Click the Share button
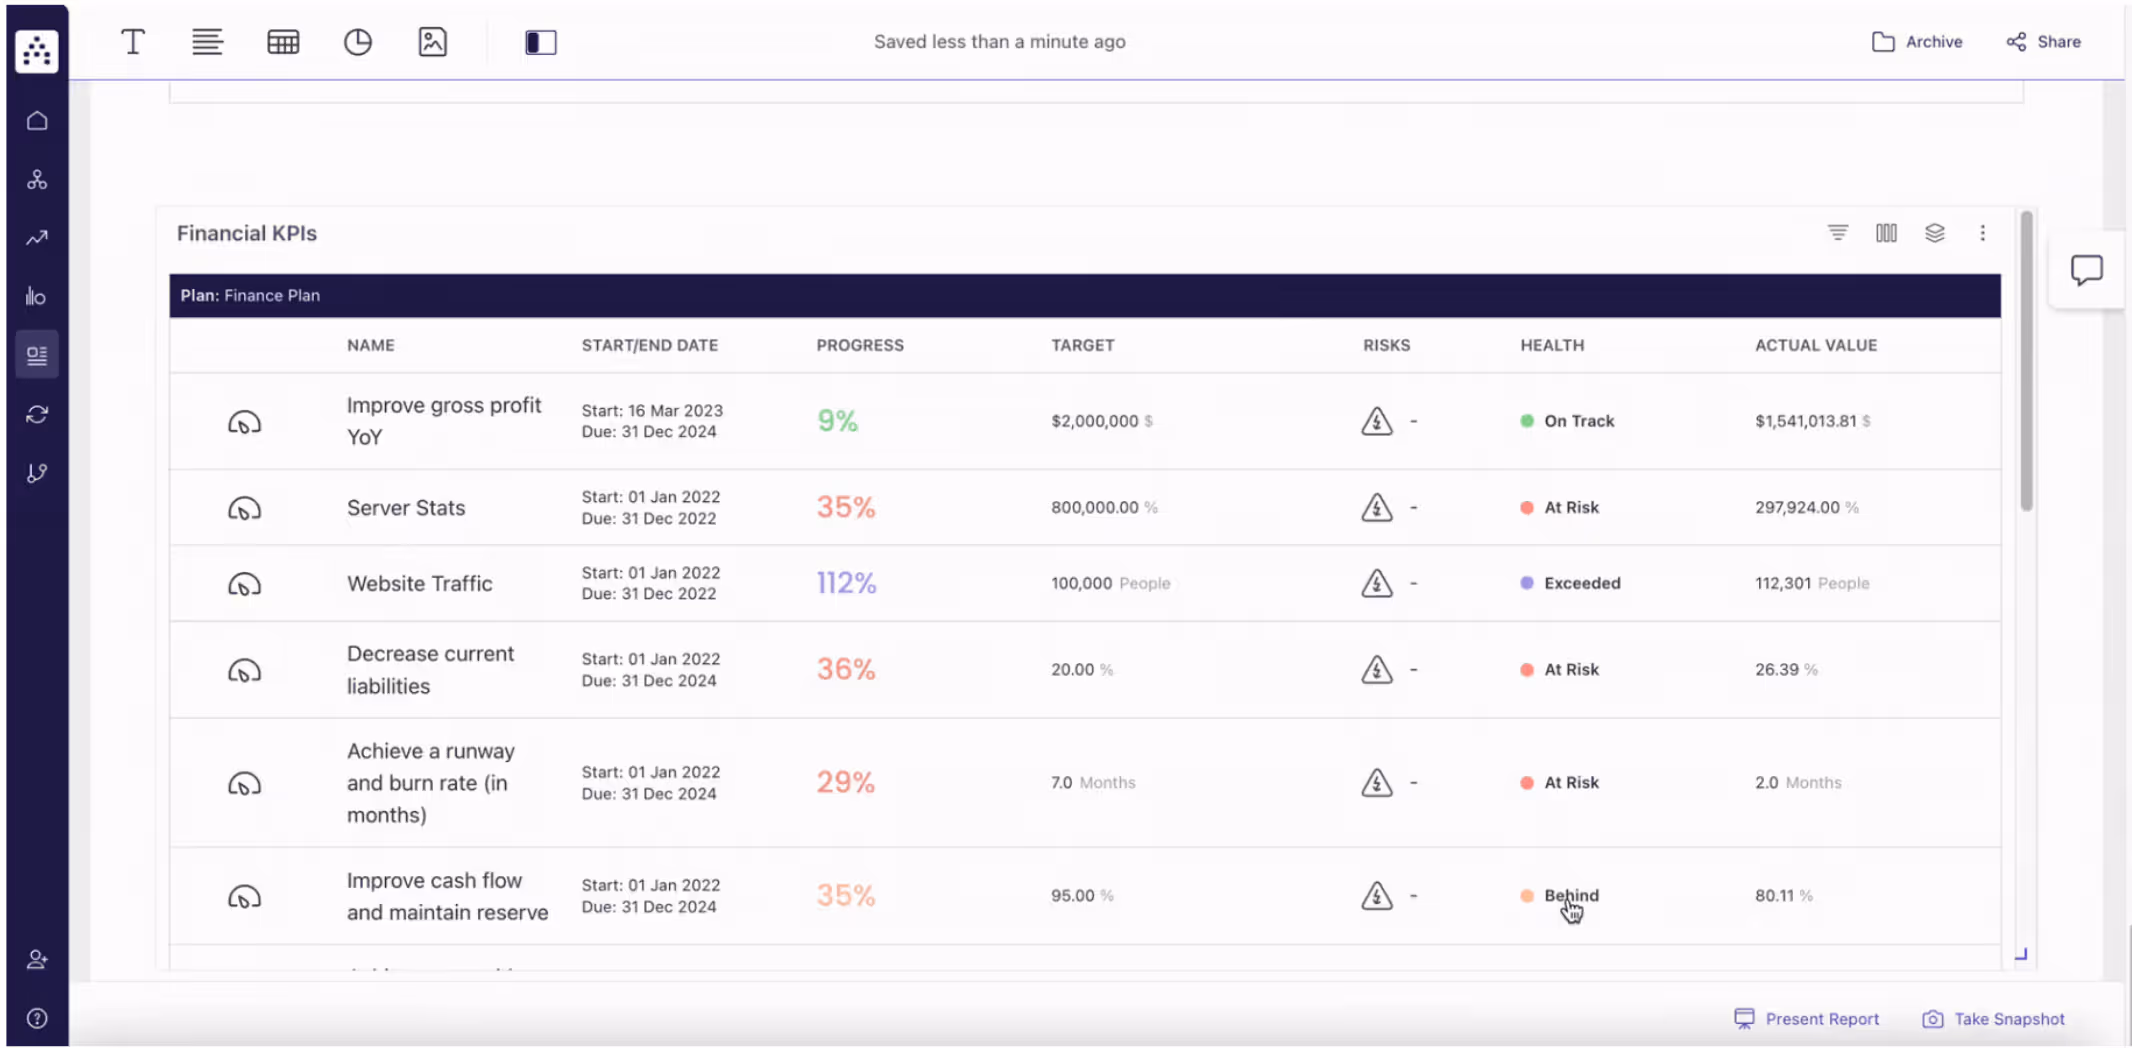The height and width of the screenshot is (1048, 2132). coord(2043,41)
